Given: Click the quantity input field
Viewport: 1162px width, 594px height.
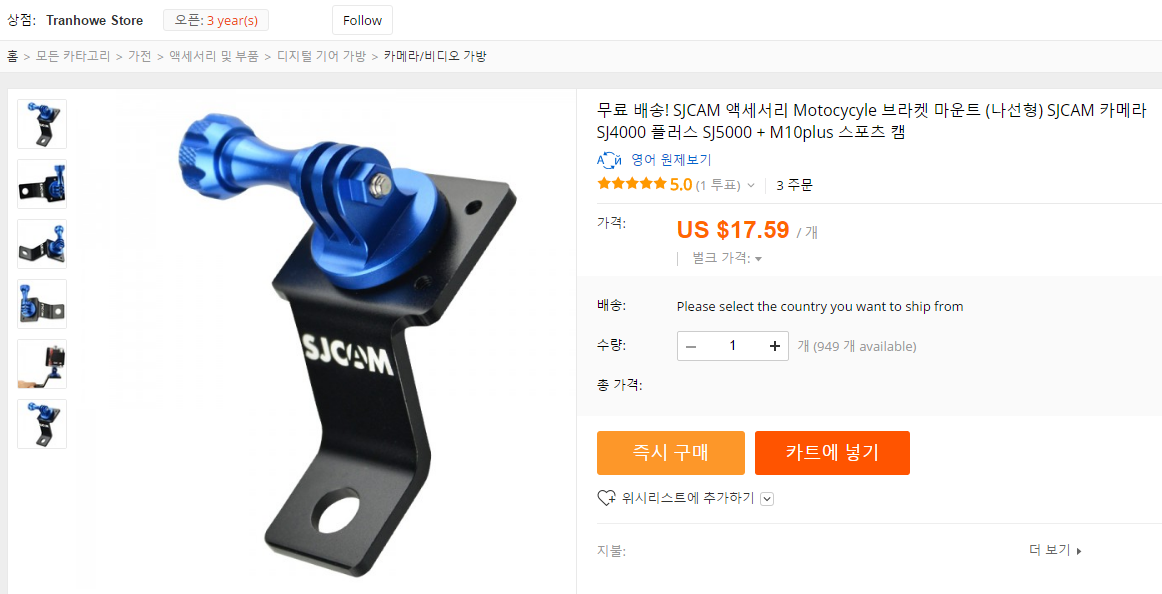Looking at the screenshot, I should (733, 346).
